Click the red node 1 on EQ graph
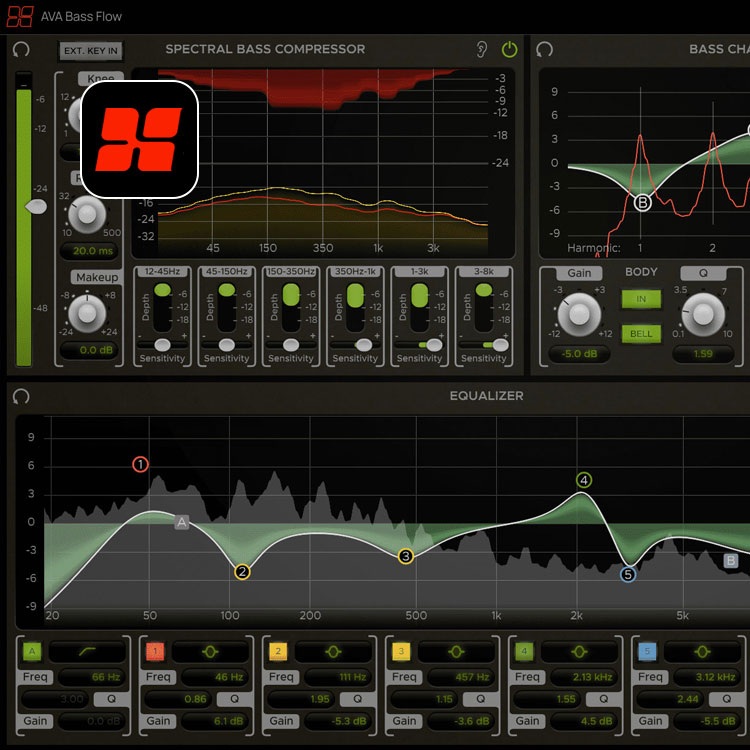750x750 pixels. [x=140, y=464]
